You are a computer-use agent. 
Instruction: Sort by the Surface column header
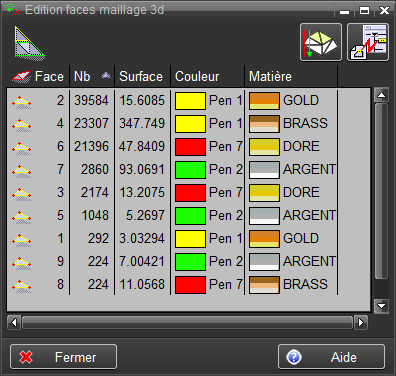143,76
